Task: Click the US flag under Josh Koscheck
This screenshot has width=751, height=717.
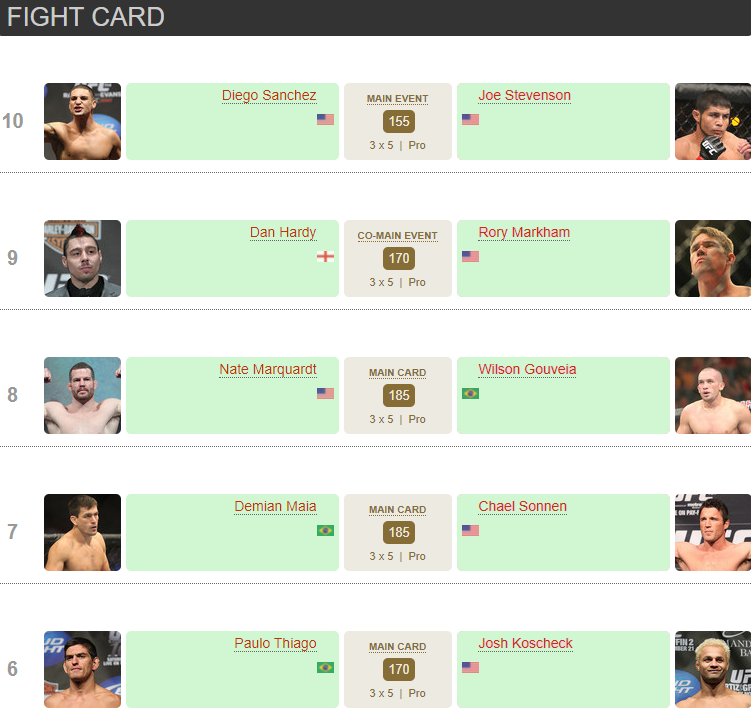Action: tap(470, 667)
